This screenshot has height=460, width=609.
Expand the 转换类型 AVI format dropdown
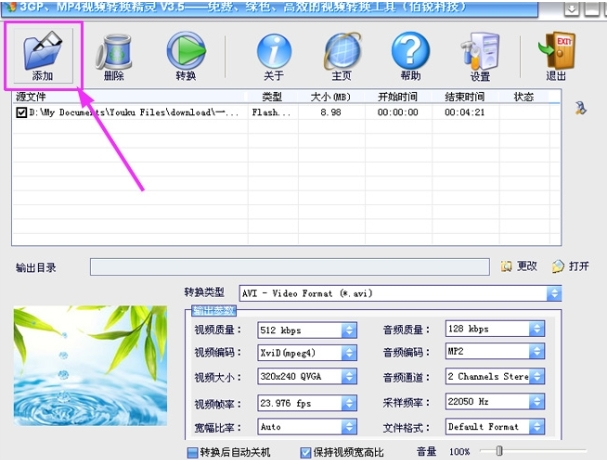point(553,294)
